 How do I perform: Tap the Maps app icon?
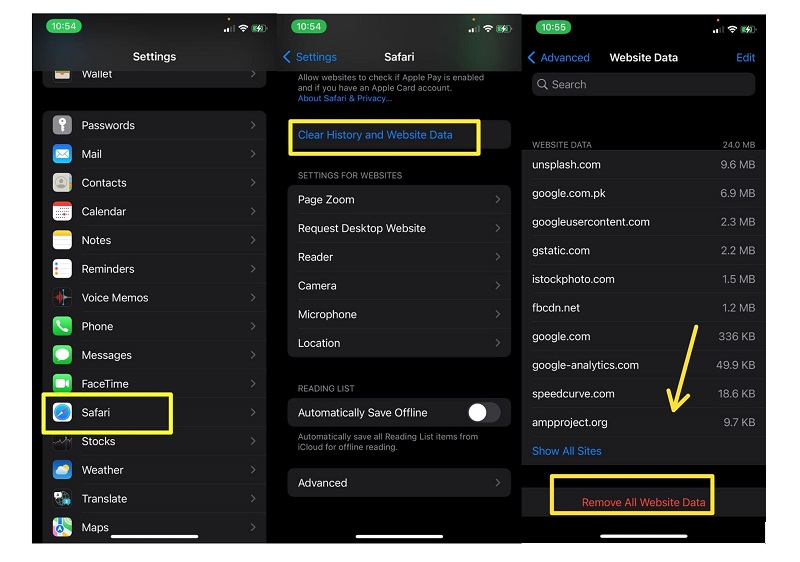coord(62,527)
